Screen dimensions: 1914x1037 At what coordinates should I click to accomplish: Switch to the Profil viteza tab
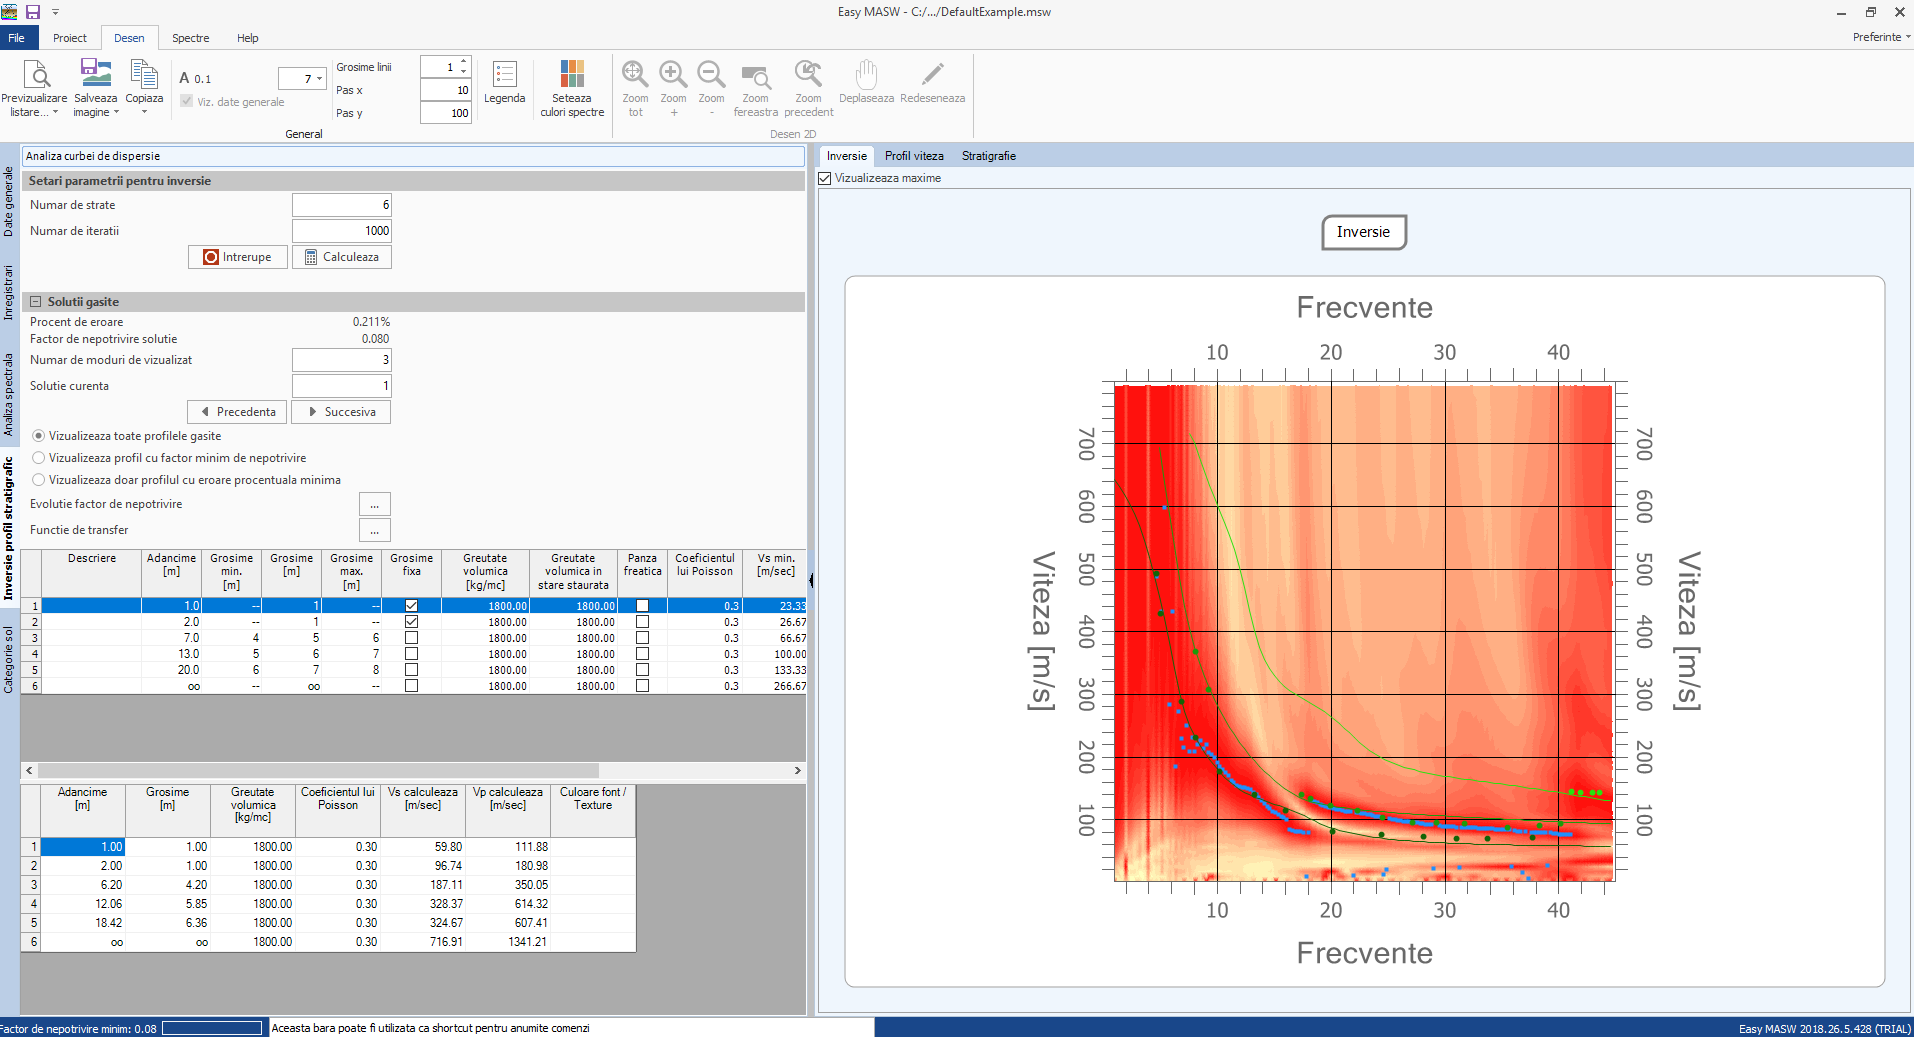pyautogui.click(x=914, y=156)
